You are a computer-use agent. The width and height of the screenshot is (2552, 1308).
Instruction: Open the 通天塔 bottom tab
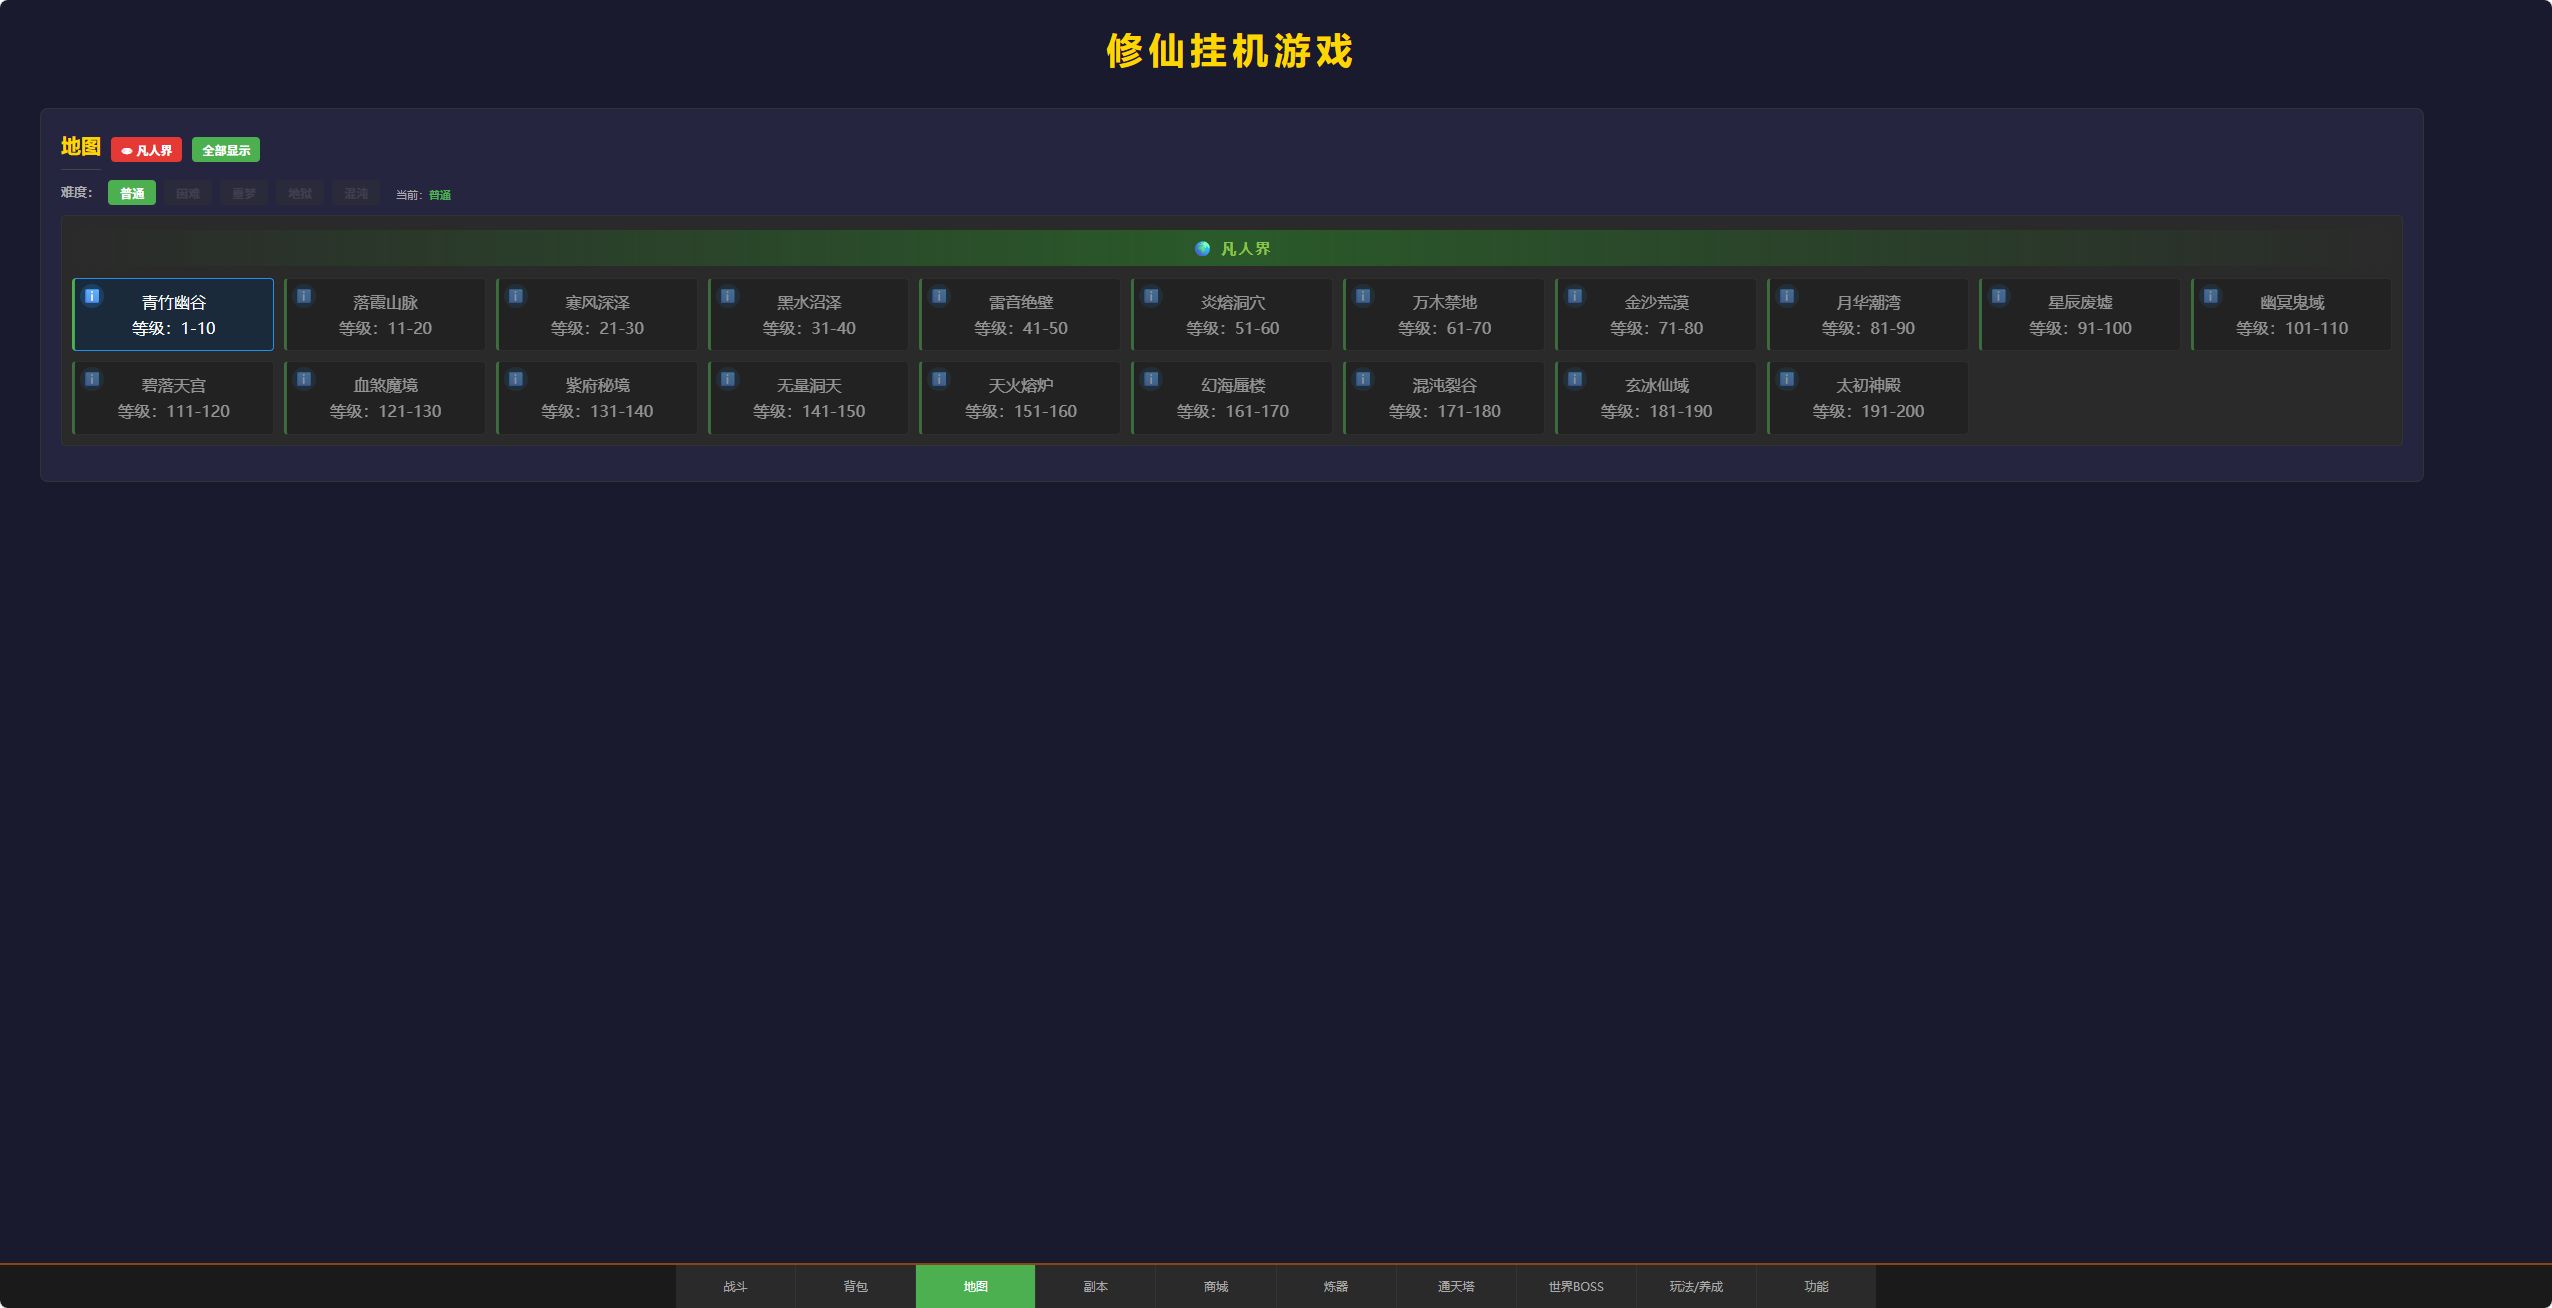pyautogui.click(x=1456, y=1286)
